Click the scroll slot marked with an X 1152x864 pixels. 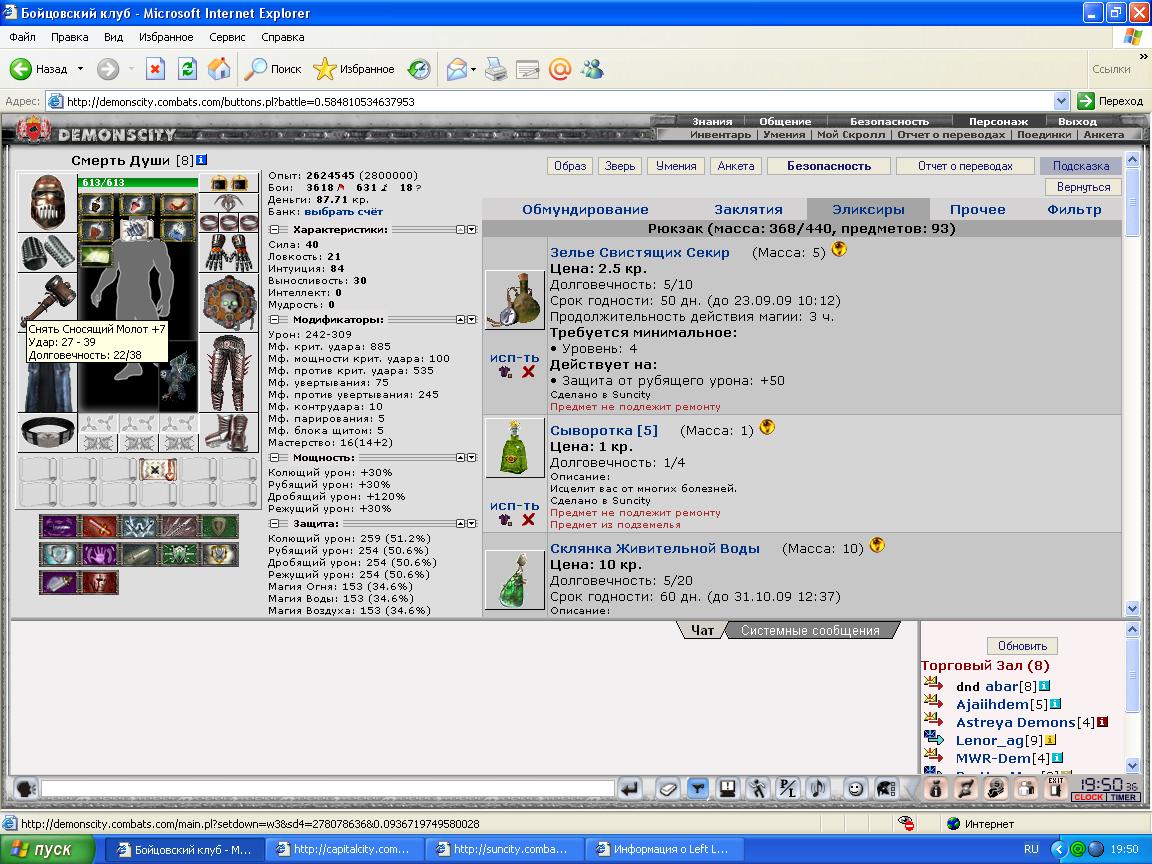[157, 469]
